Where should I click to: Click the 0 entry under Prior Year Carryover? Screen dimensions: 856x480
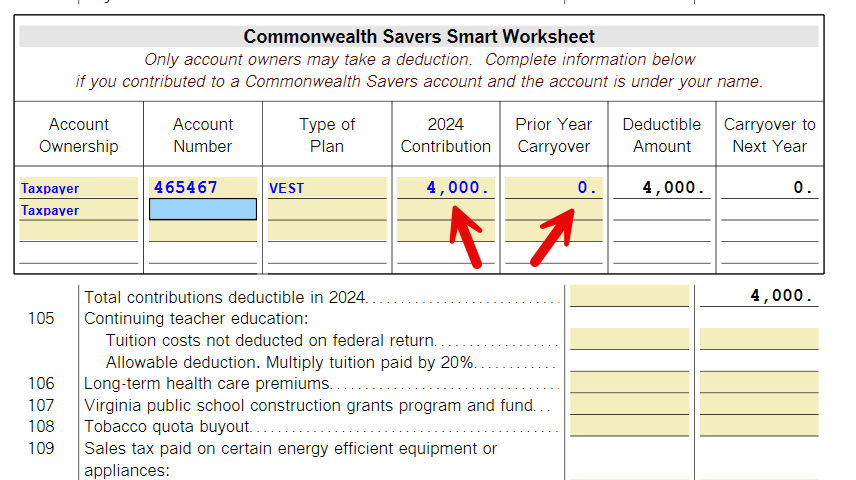click(554, 187)
